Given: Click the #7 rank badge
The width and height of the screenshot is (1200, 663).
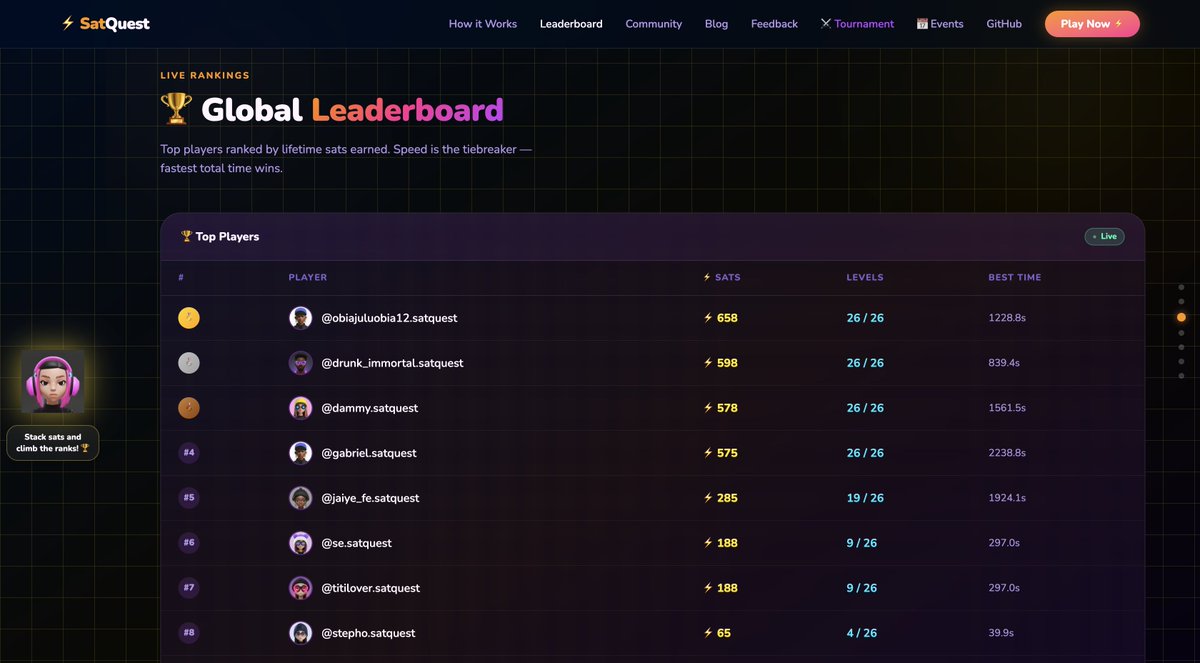Looking at the screenshot, I should [189, 588].
